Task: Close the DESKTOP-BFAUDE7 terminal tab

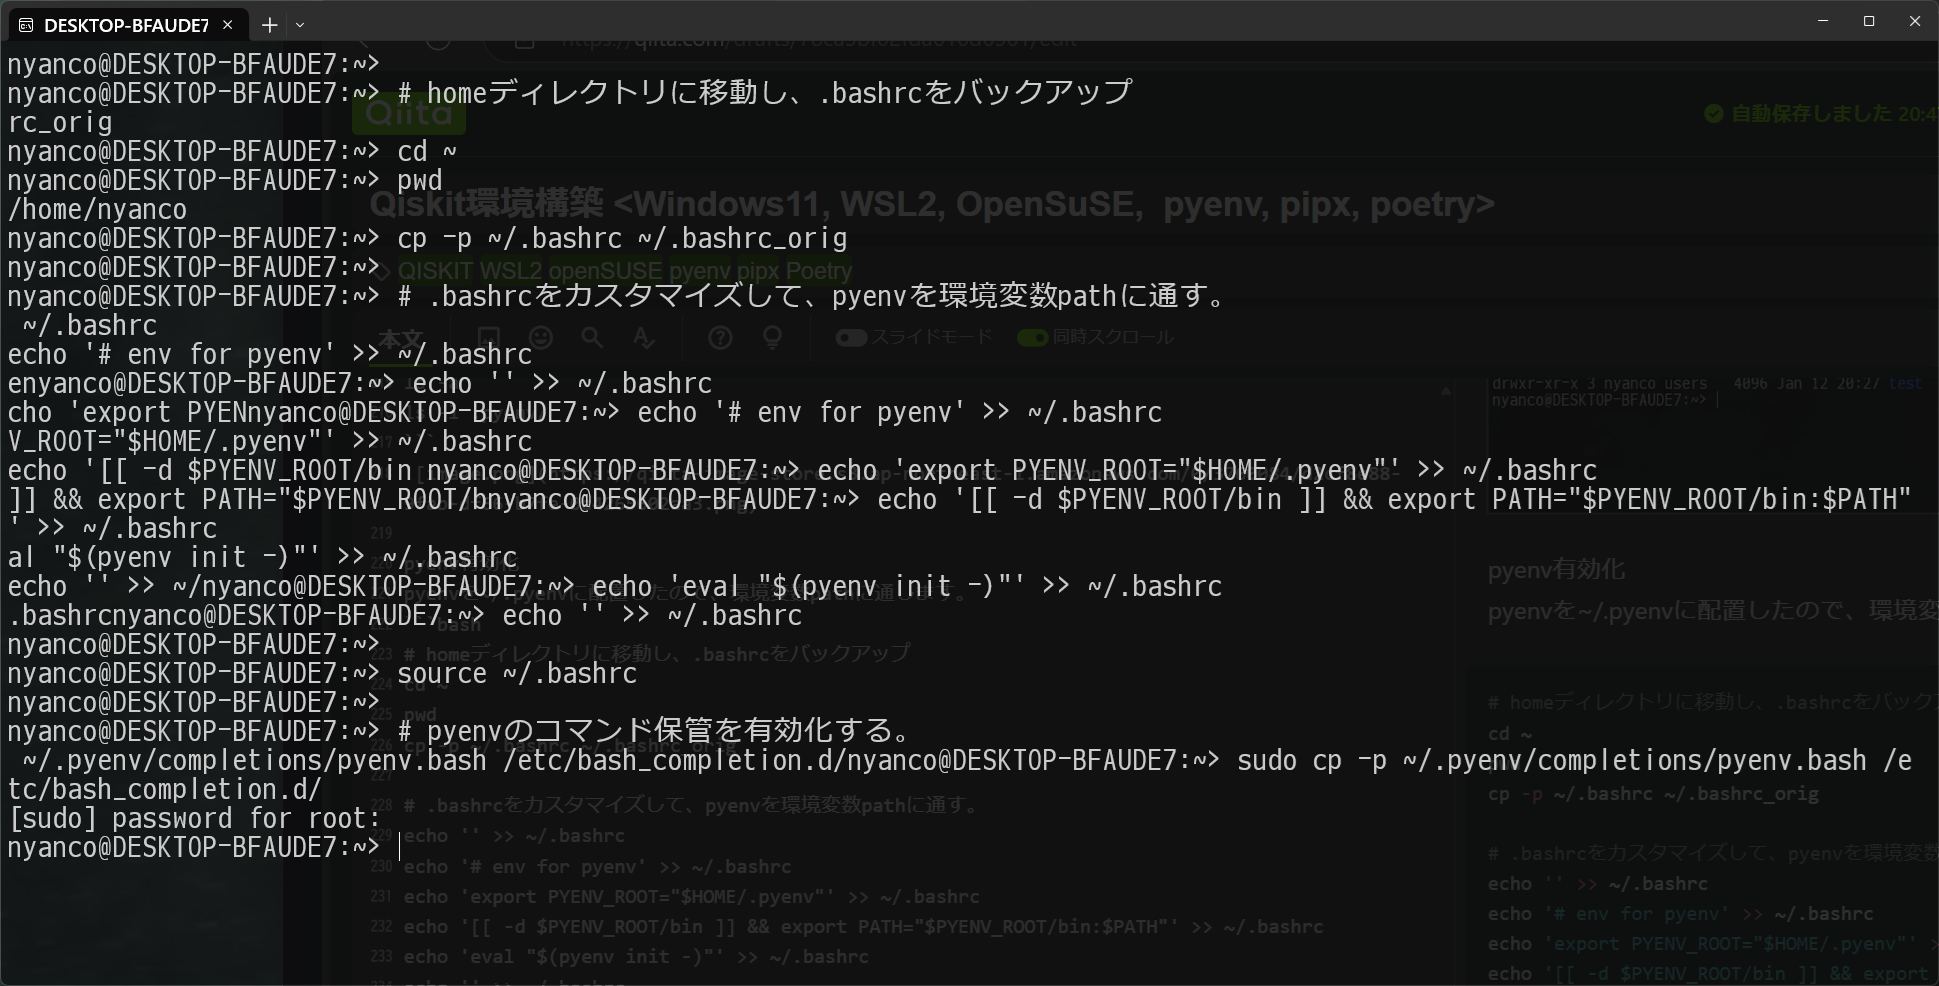Action: [227, 25]
